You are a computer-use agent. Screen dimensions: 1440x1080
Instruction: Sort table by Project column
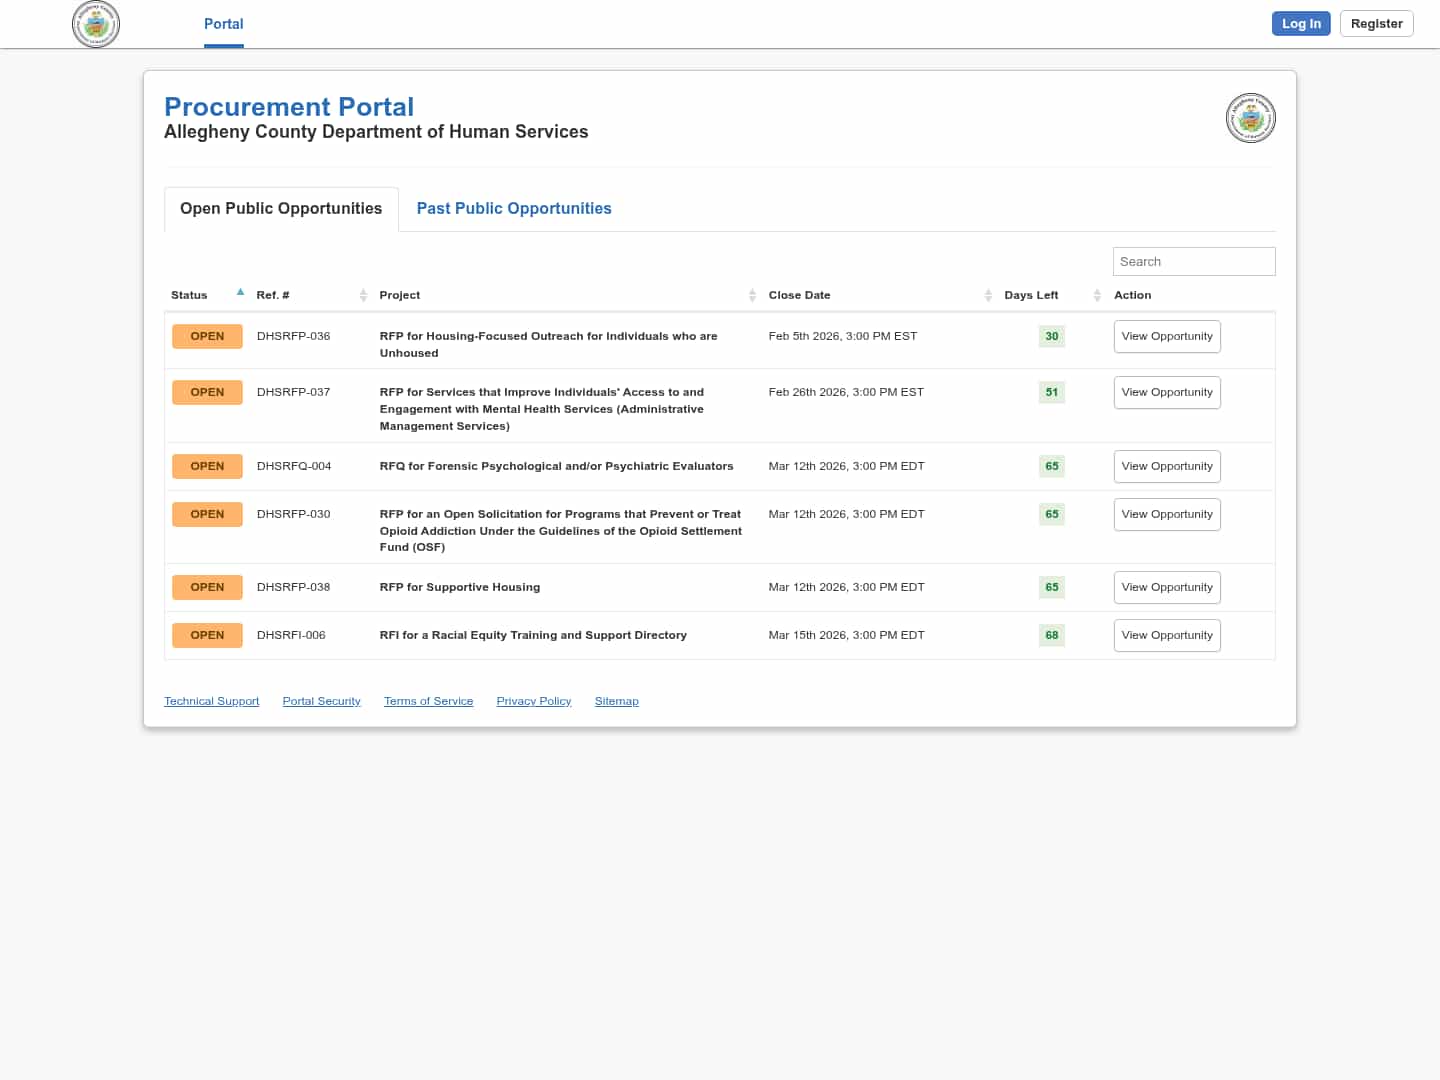click(752, 295)
